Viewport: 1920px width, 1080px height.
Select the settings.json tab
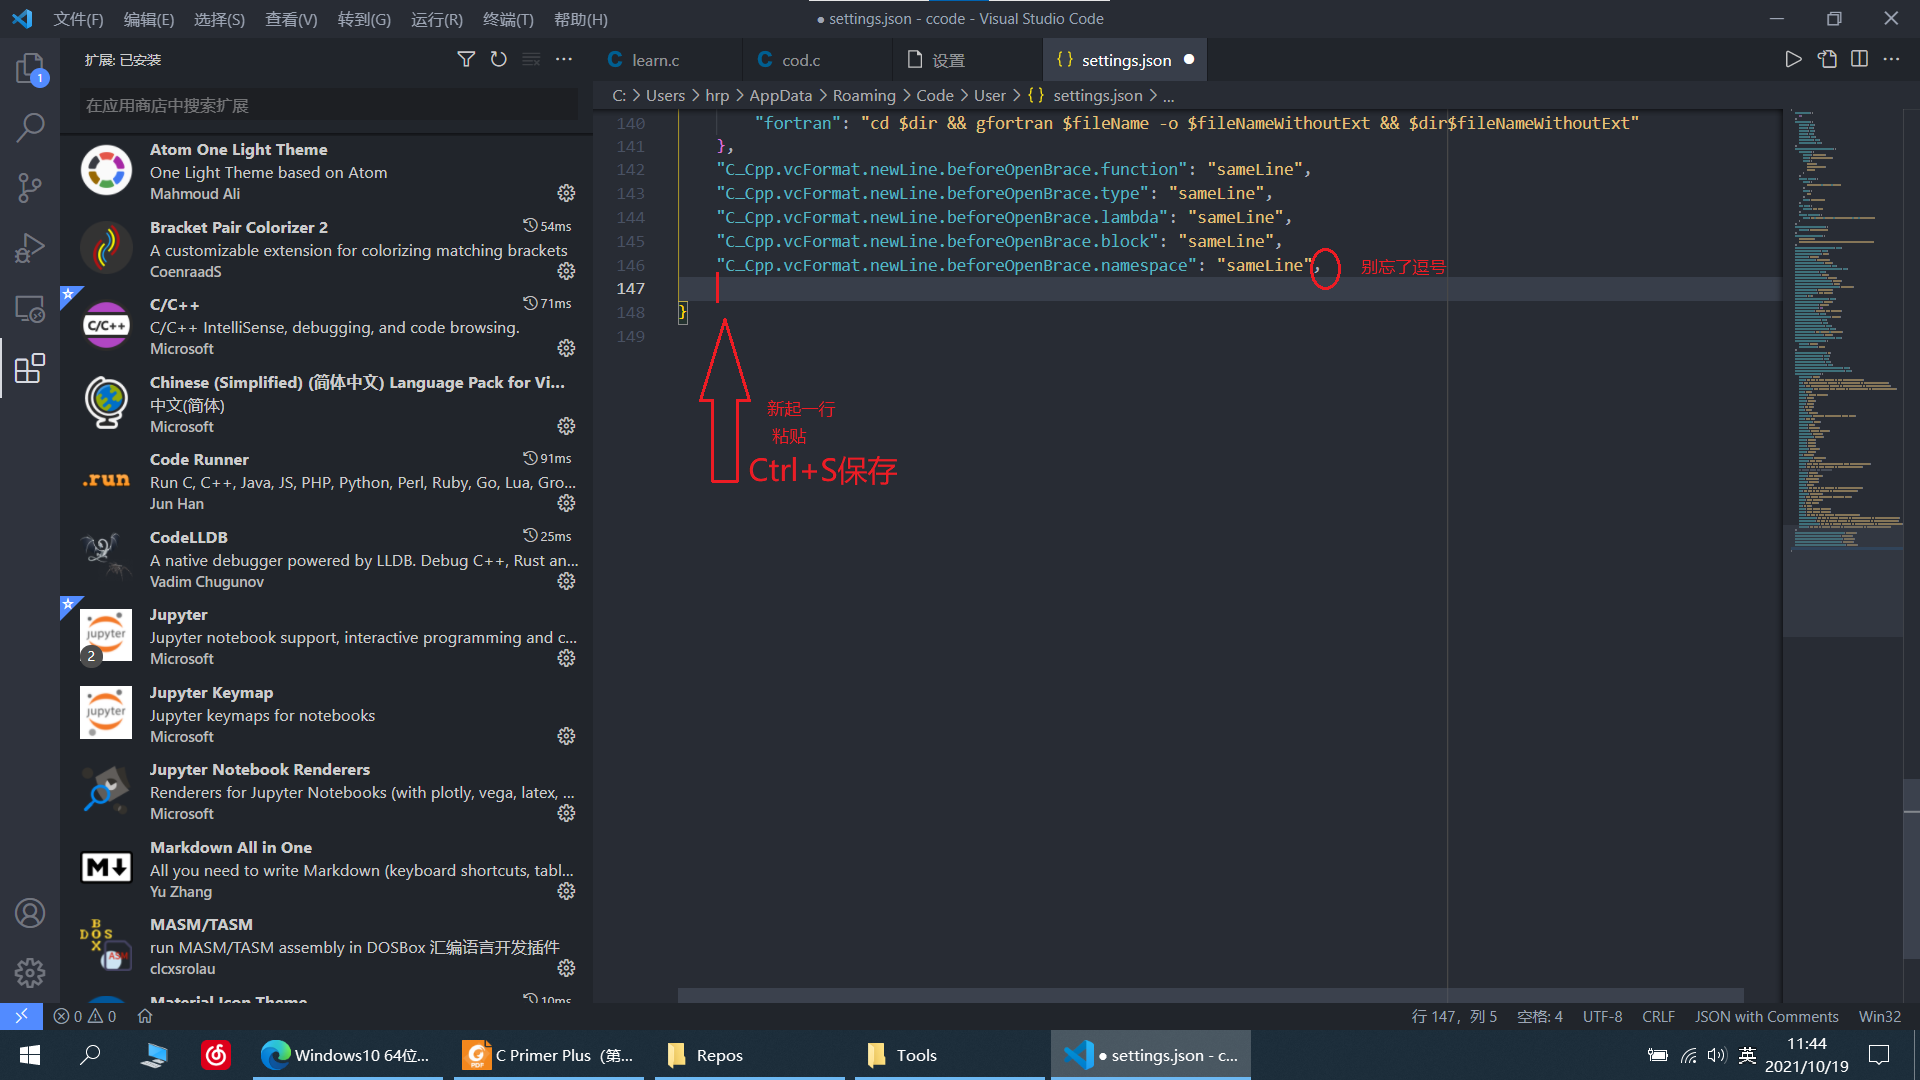1126,60
